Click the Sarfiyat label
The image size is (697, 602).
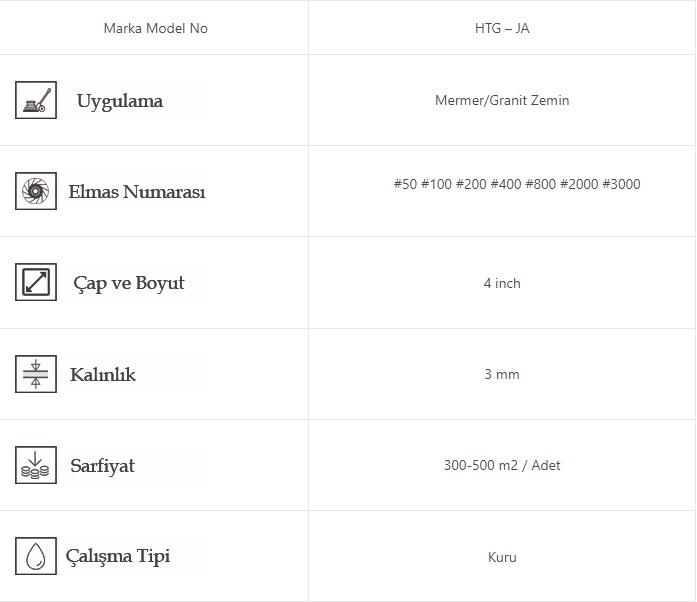pyautogui.click(x=102, y=466)
